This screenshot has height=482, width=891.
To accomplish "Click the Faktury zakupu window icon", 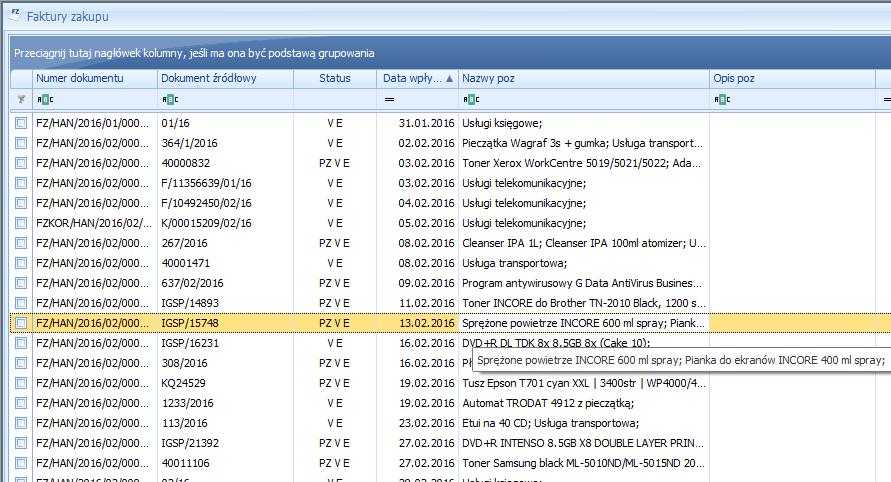I will 15,15.
